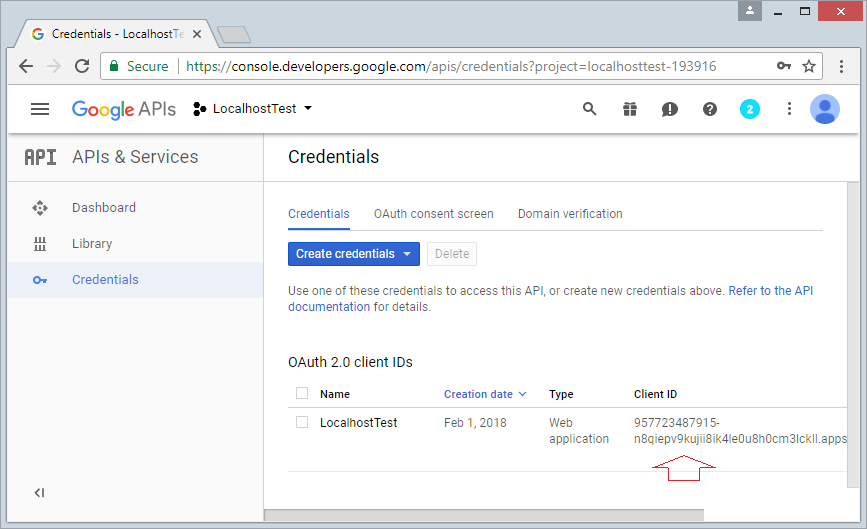Open a new browser tab
The width and height of the screenshot is (867, 529).
click(x=234, y=34)
